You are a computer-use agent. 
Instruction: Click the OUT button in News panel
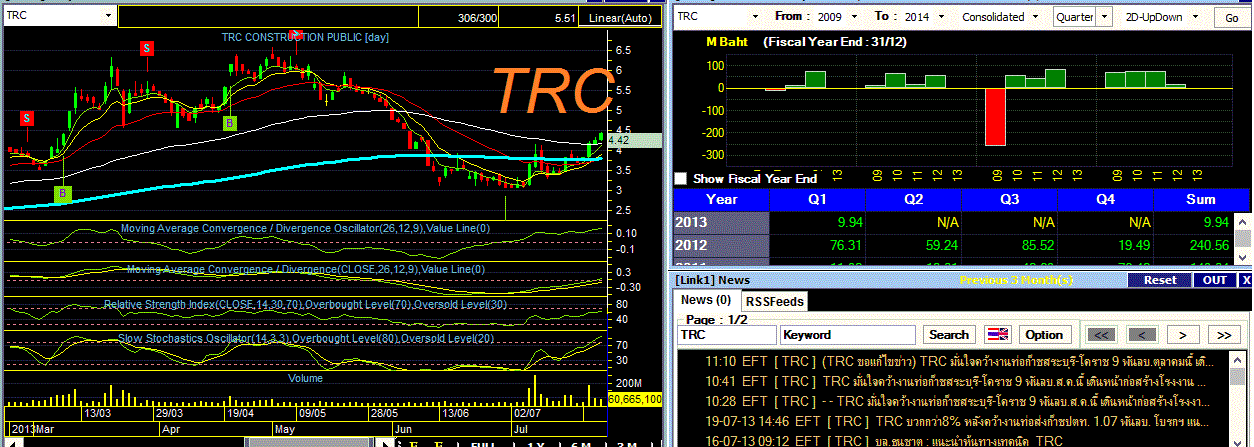point(1214,280)
